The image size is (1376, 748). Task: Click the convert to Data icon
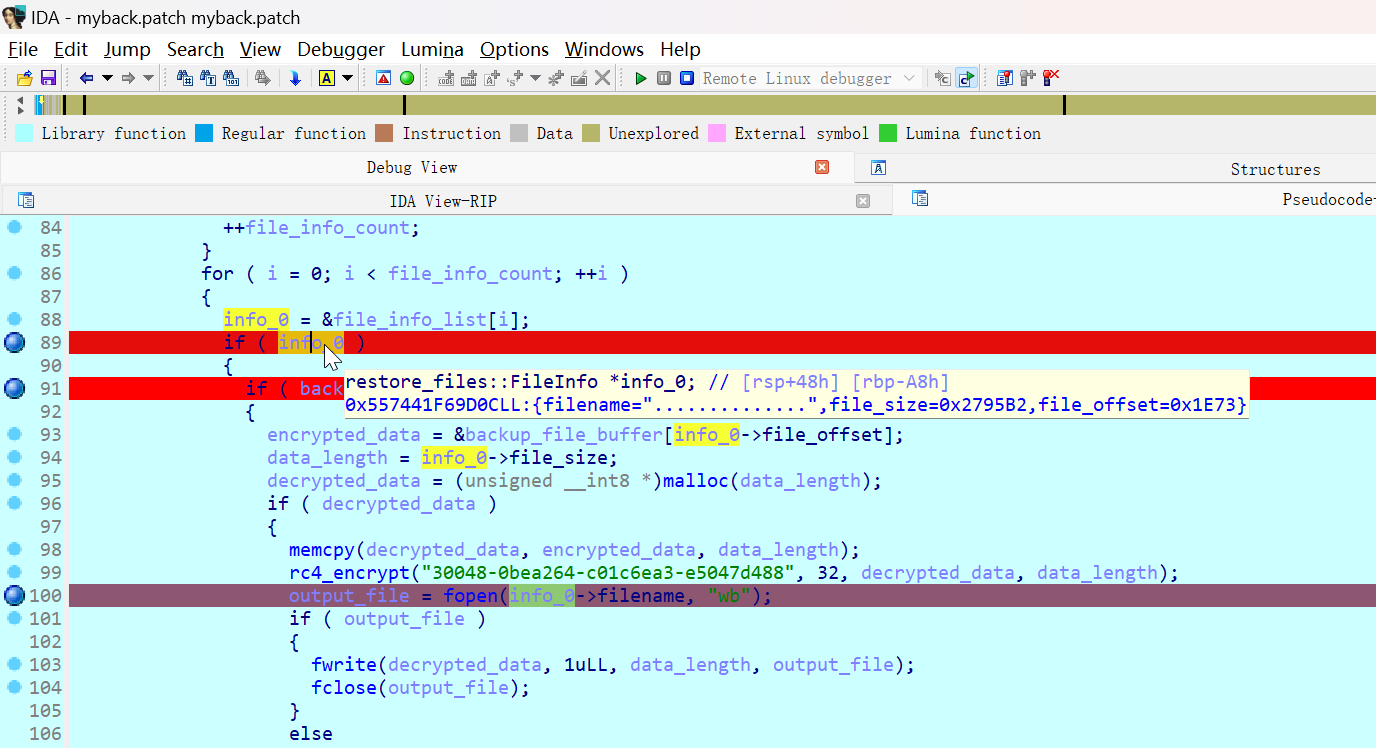click(x=469, y=78)
